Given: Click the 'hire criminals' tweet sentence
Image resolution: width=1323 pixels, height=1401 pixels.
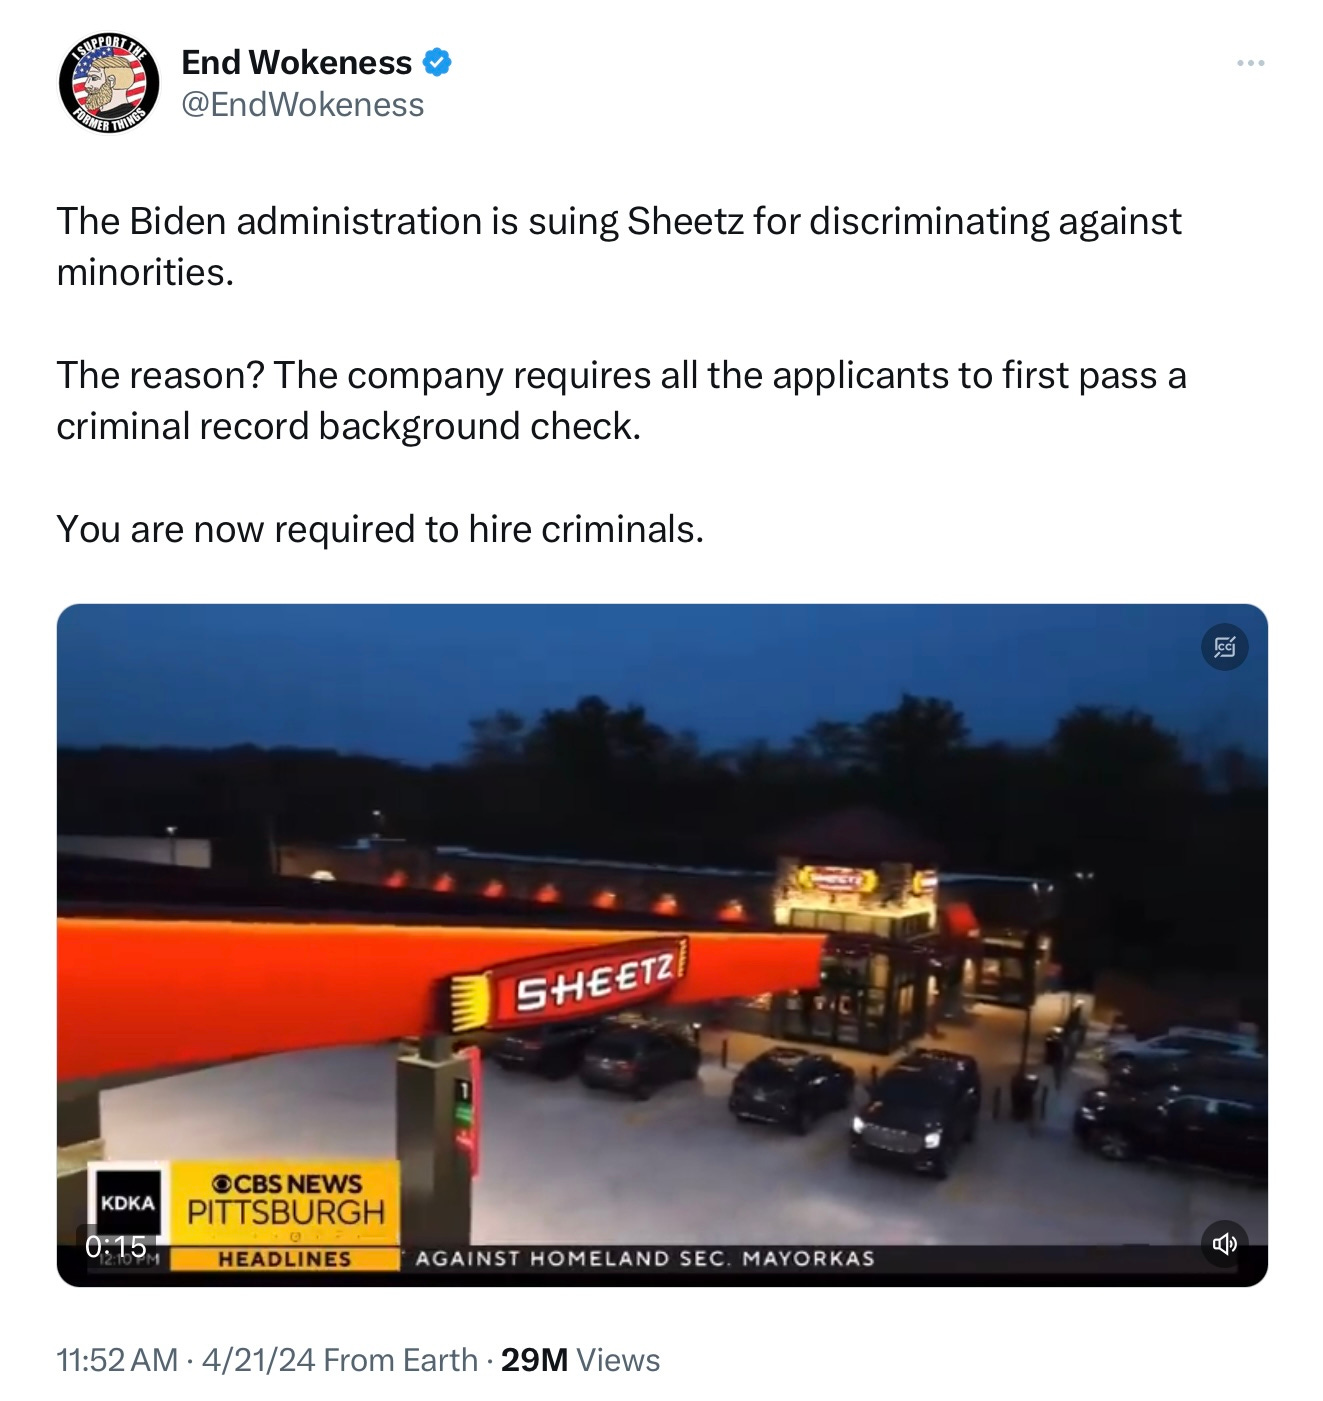Looking at the screenshot, I should click(x=380, y=529).
